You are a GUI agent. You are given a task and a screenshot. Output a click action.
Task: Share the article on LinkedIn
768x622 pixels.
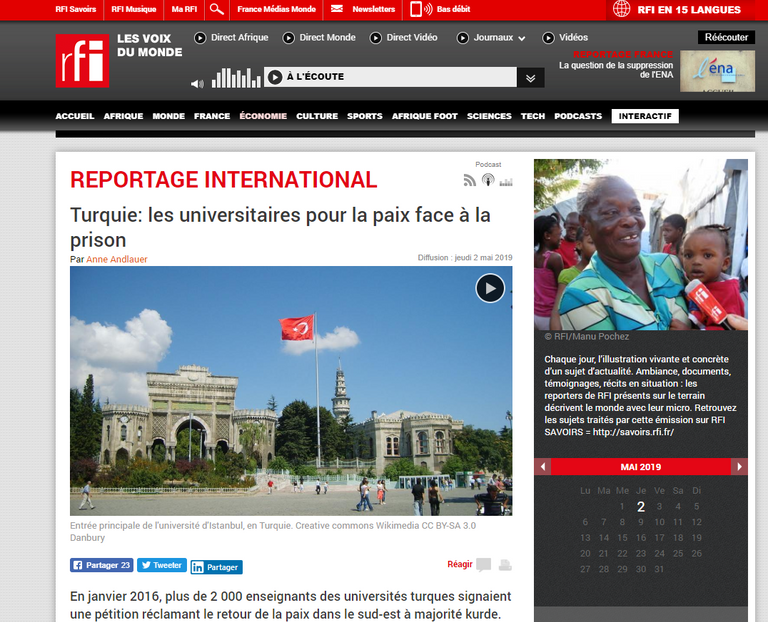pyautogui.click(x=216, y=566)
